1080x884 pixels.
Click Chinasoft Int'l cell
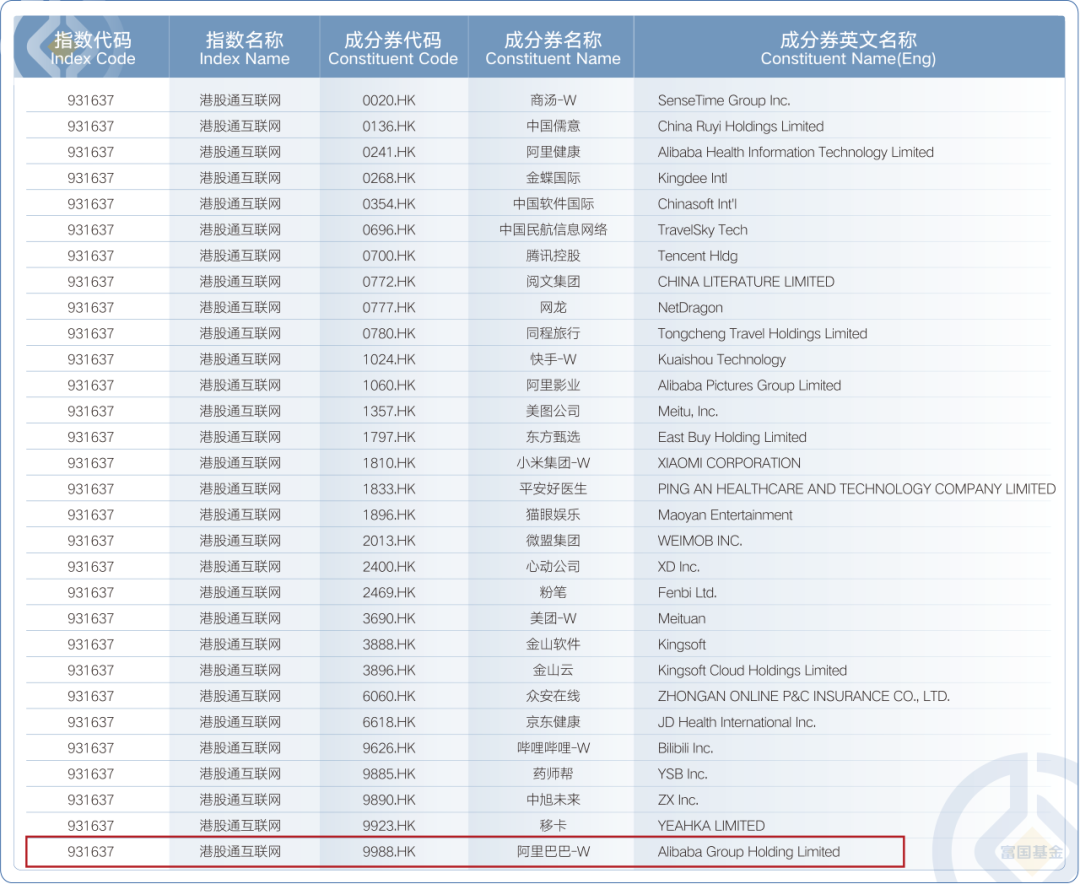coord(697,205)
